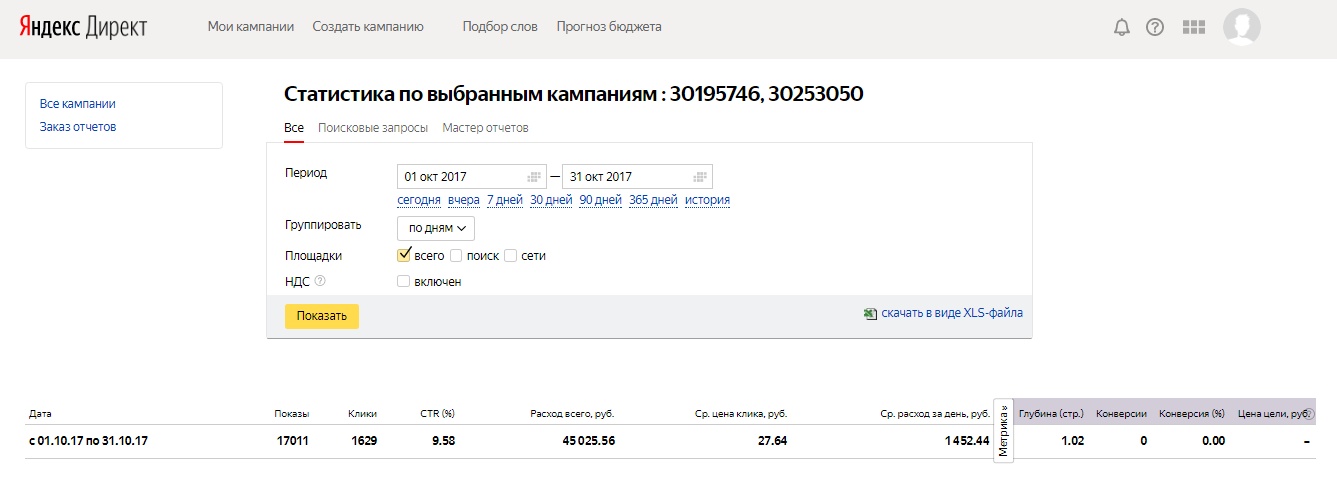
Task: Click the Ср. расход за день header
Action: pyautogui.click(x=937, y=413)
